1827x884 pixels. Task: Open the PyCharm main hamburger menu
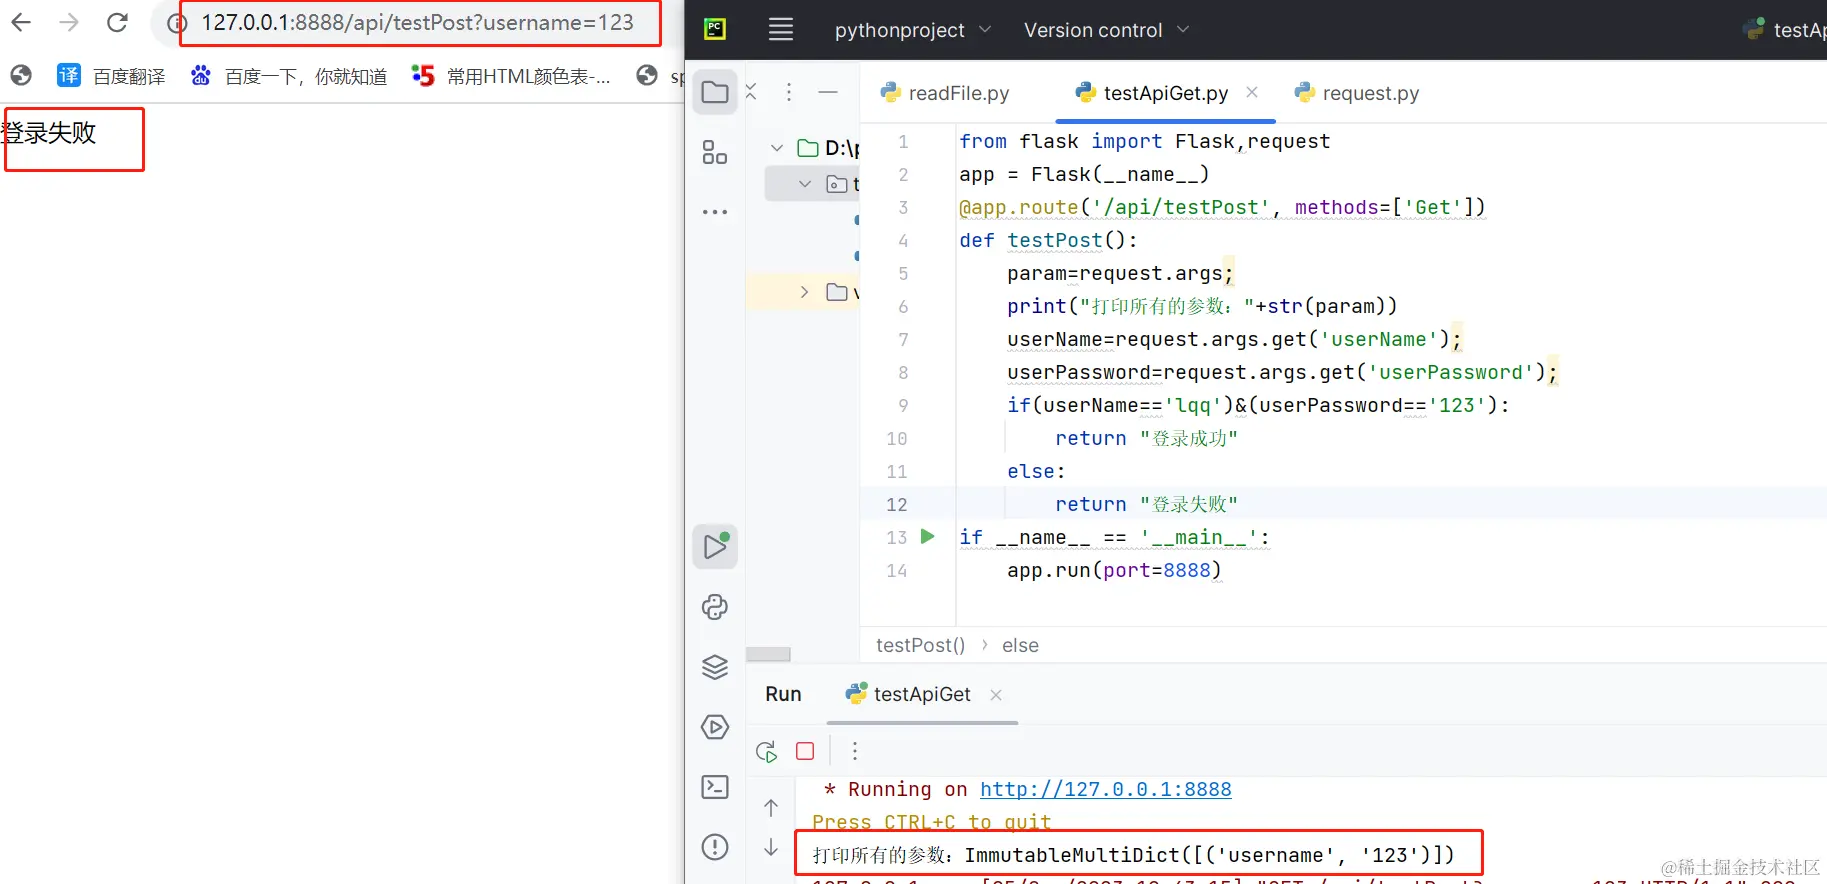781,30
